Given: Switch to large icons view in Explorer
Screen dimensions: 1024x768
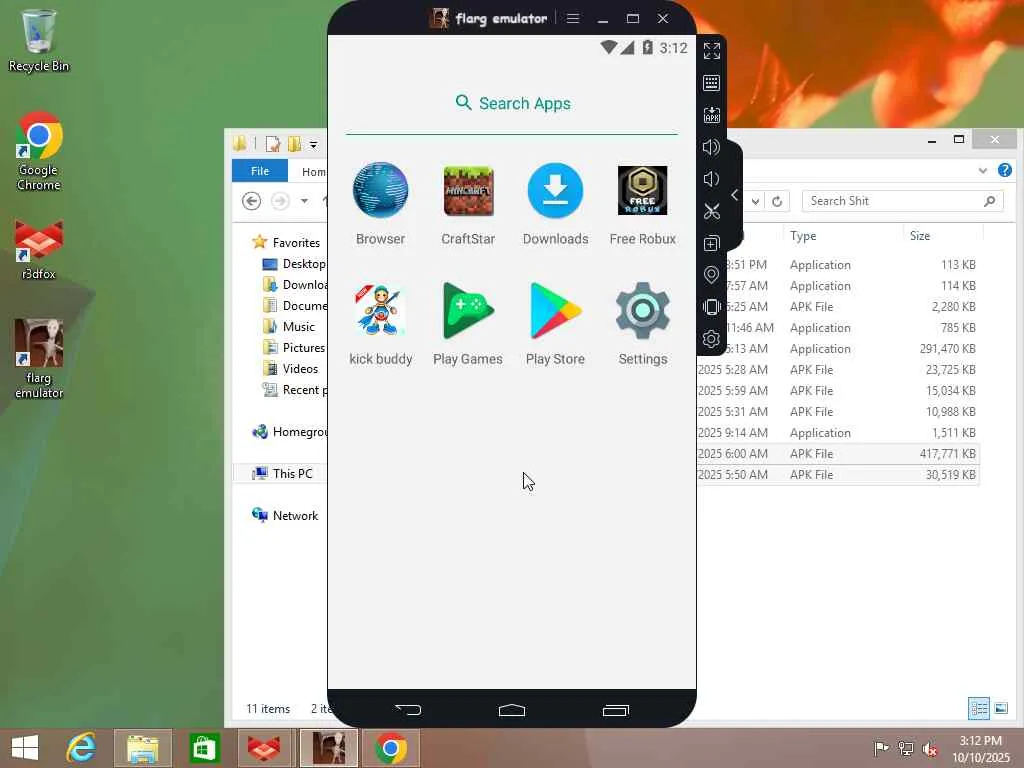Looking at the screenshot, I should pyautogui.click(x=1000, y=709).
